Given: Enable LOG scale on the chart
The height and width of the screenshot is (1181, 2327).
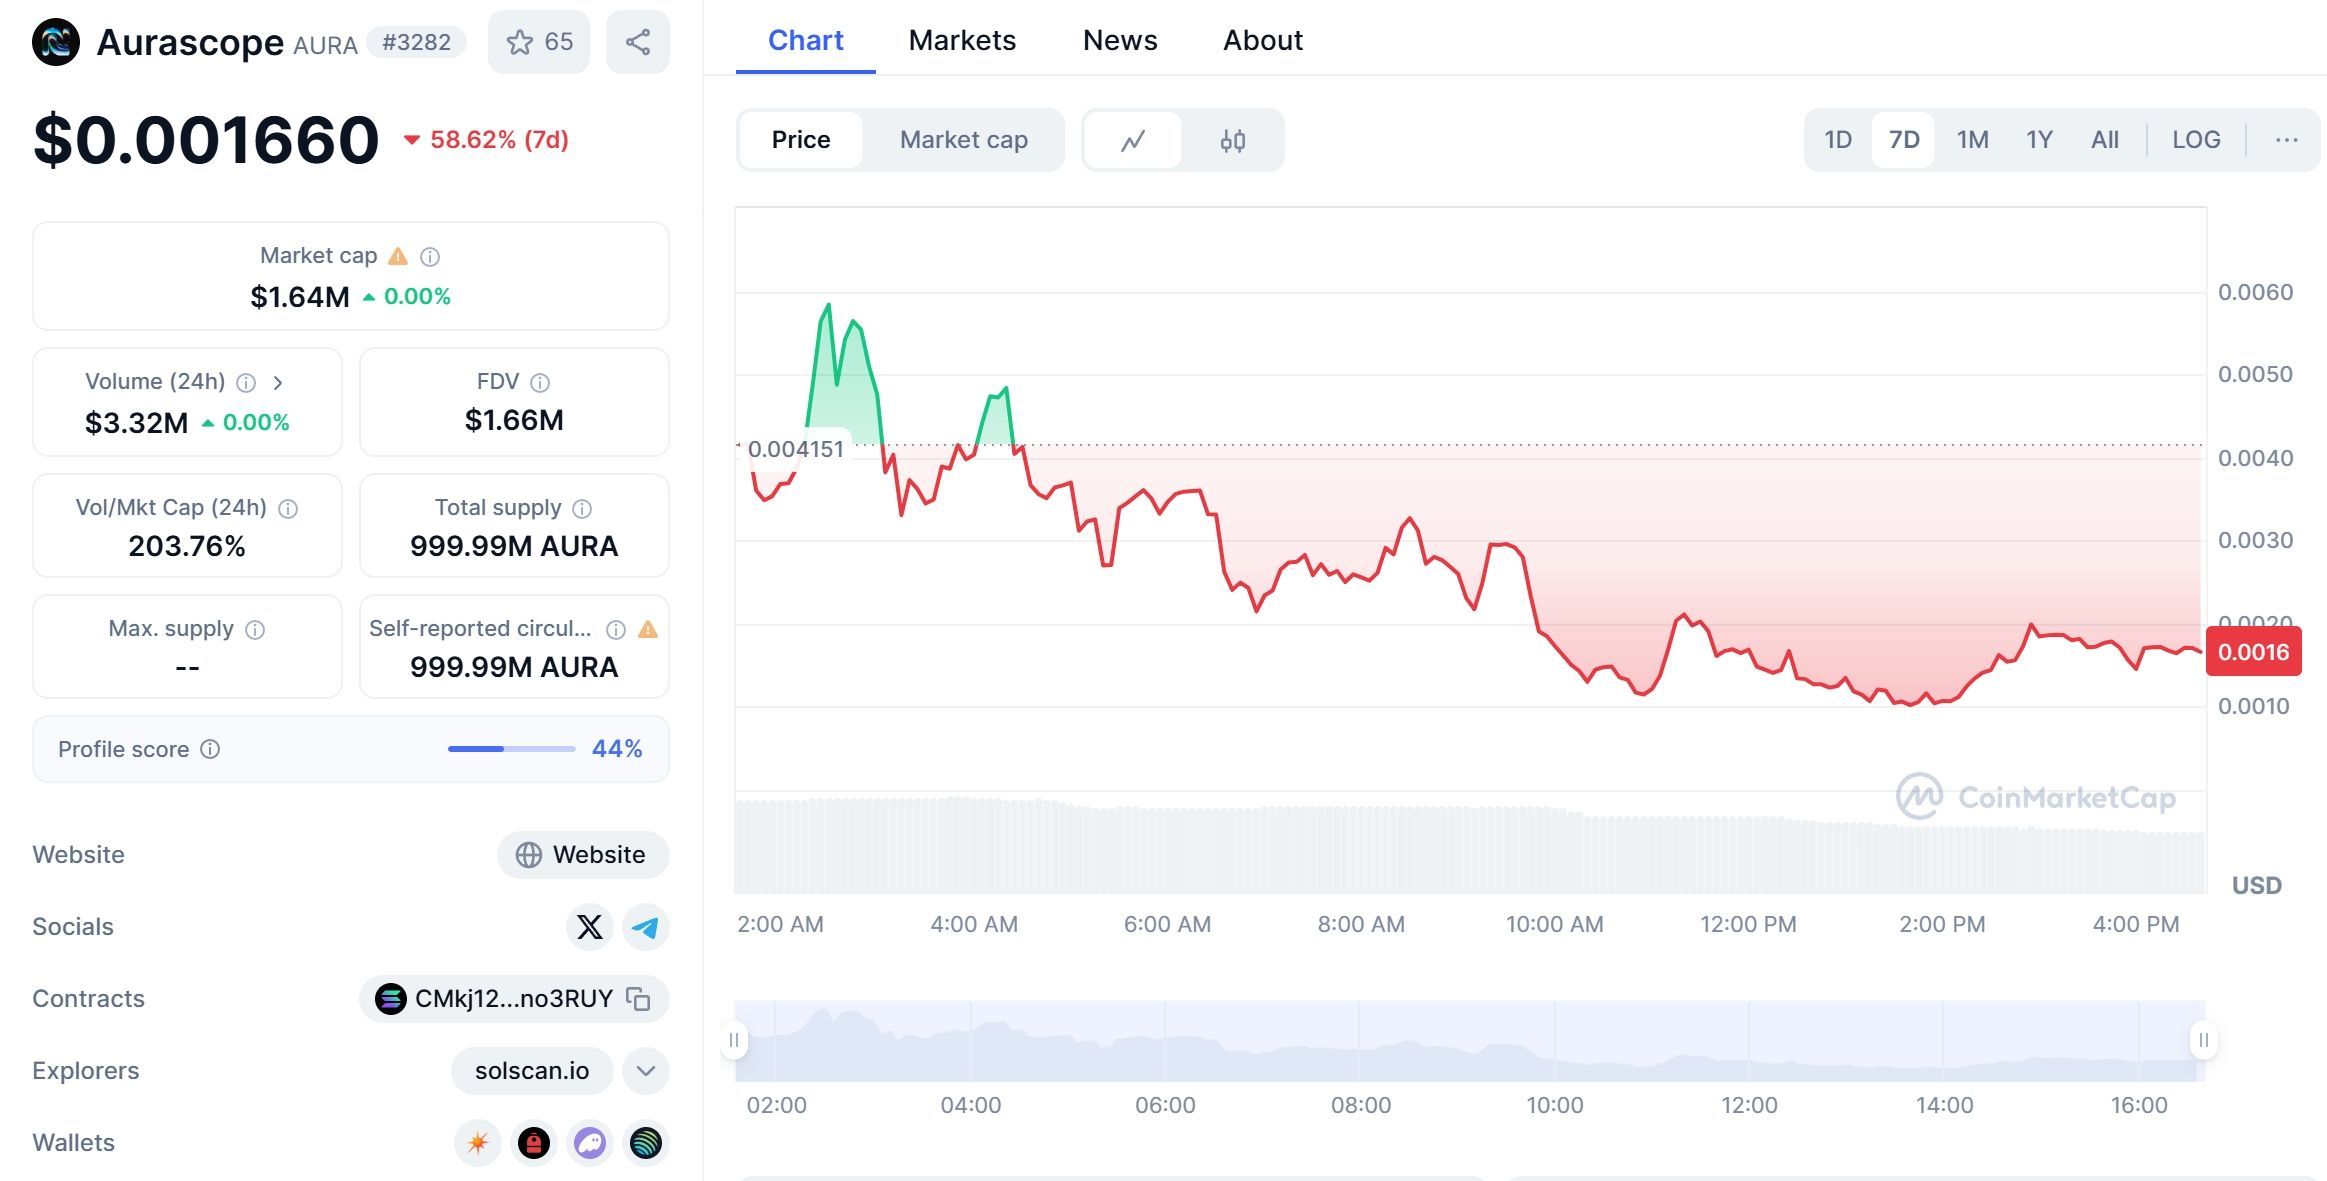Looking at the screenshot, I should tap(2195, 140).
